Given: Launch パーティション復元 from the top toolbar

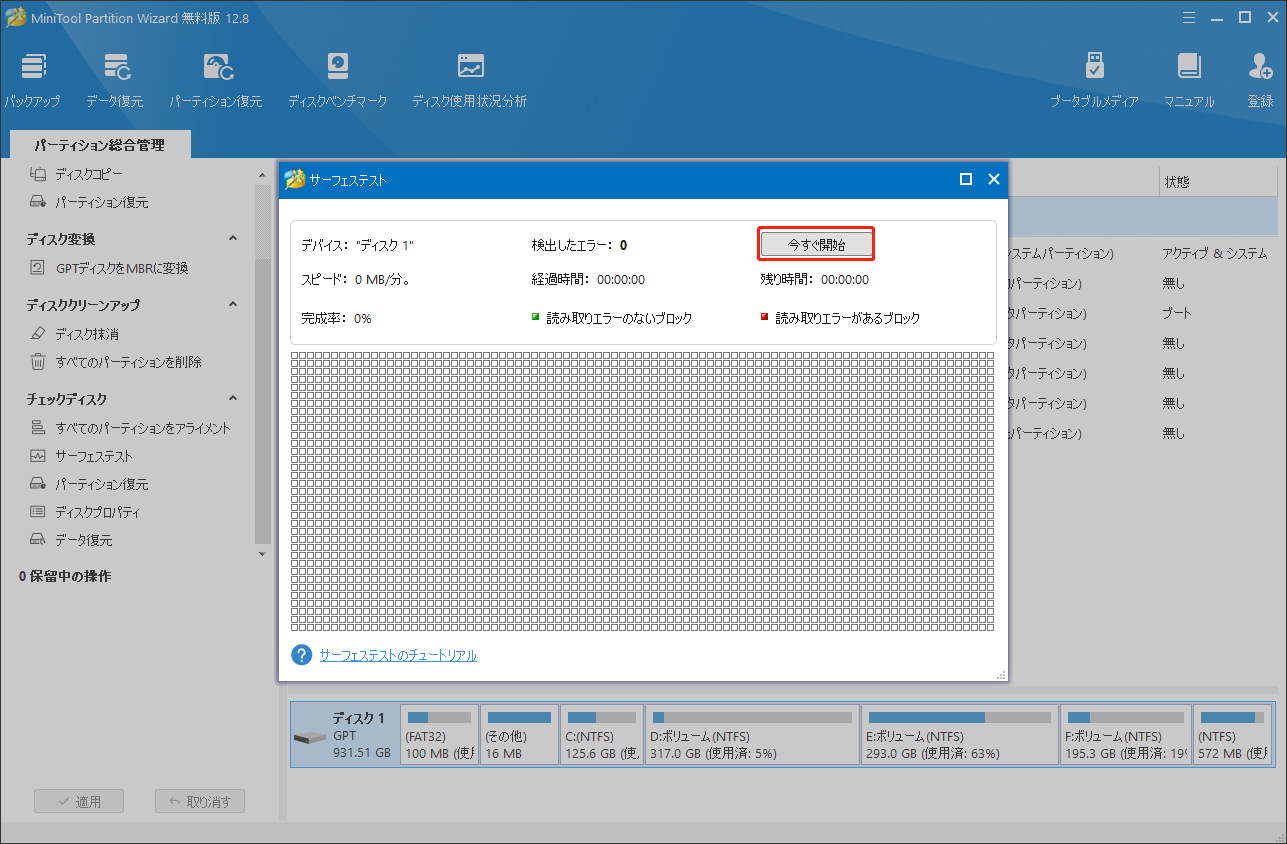Looking at the screenshot, I should click(x=216, y=81).
